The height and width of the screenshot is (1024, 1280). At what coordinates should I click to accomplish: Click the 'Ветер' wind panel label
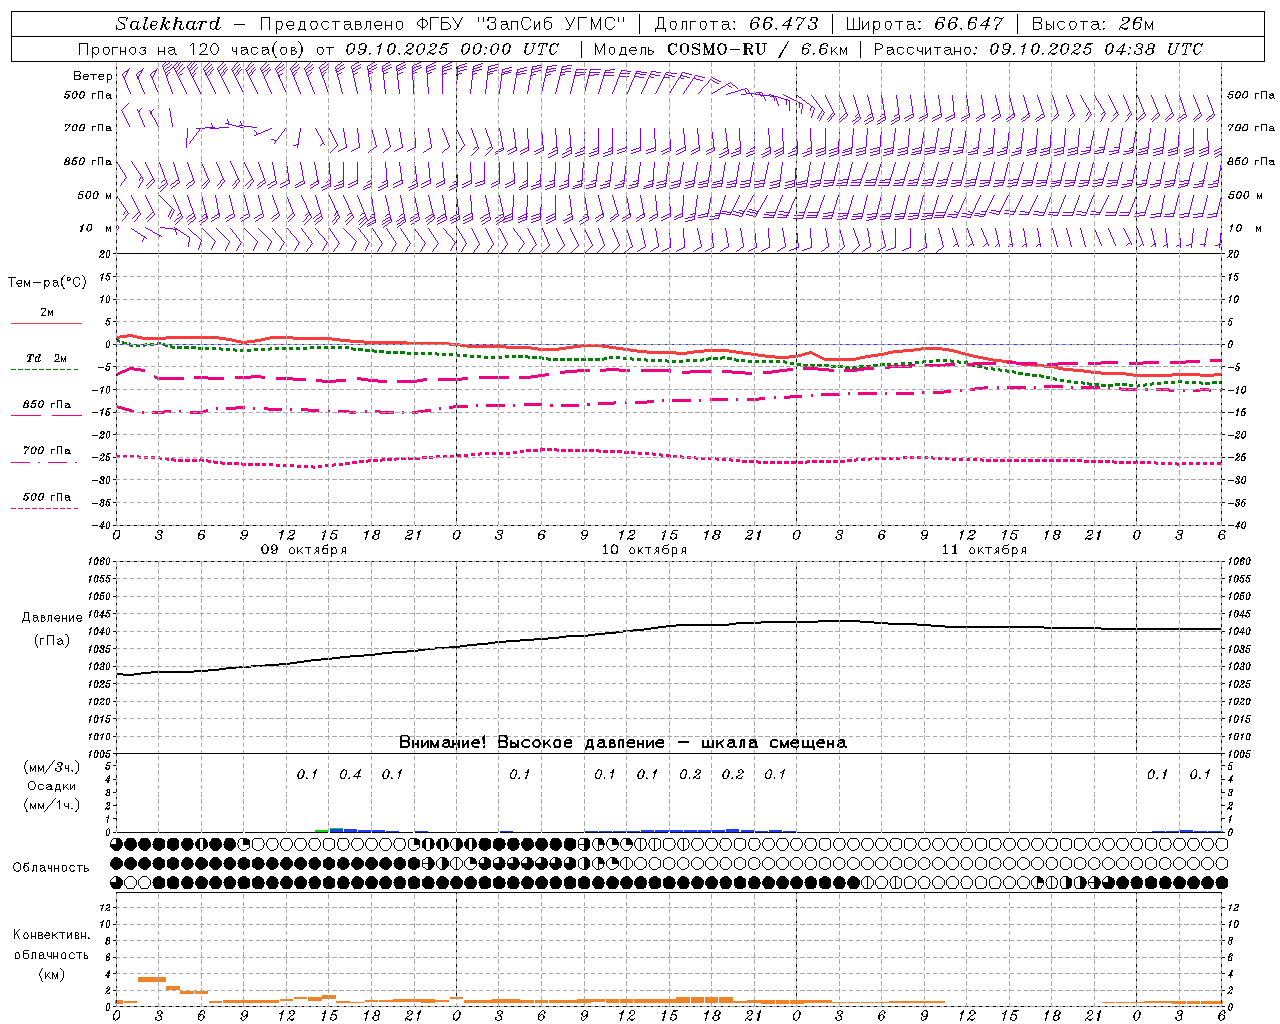92,76
